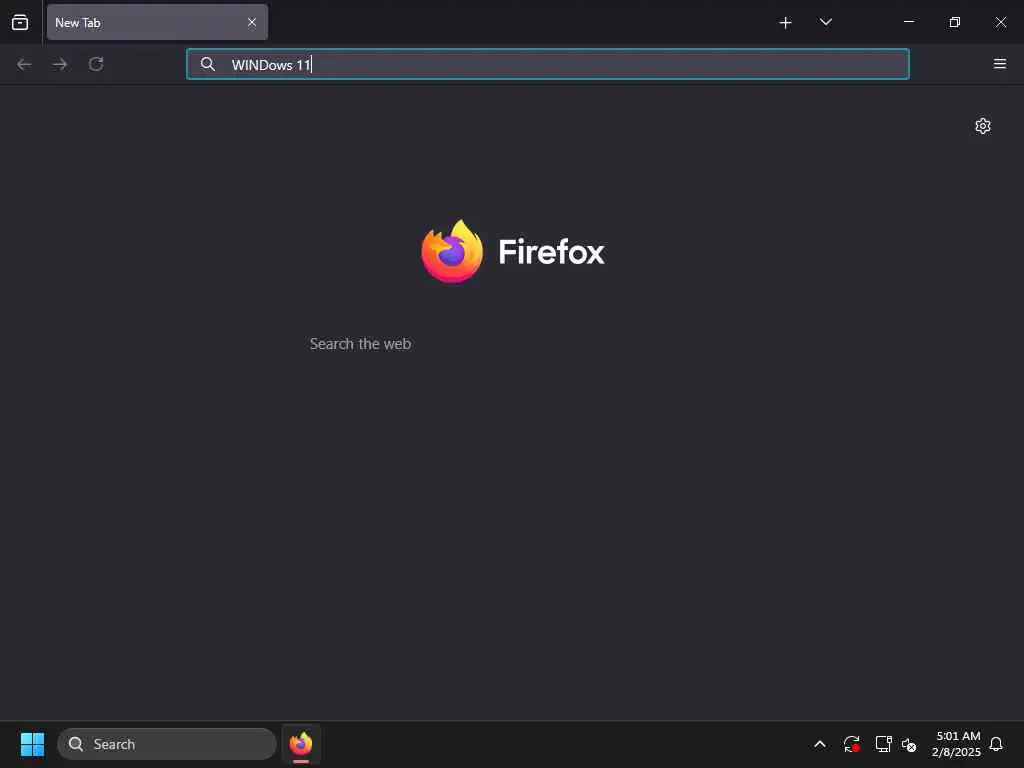Restore down the Firefox window

pyautogui.click(x=955, y=22)
